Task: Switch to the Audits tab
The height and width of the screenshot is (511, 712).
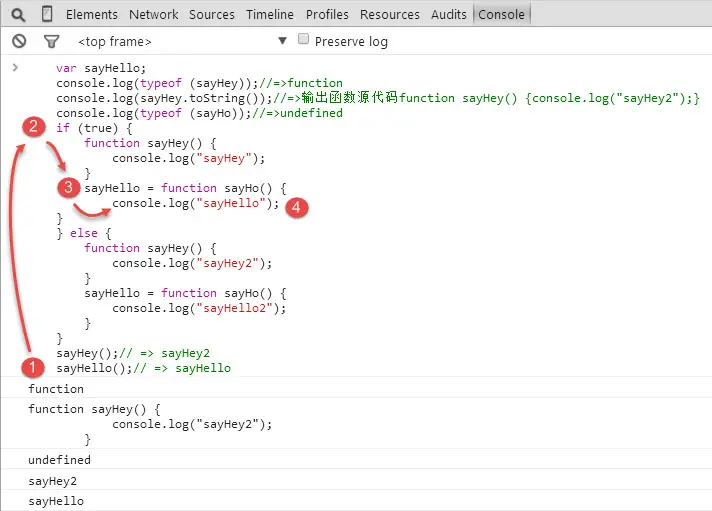Action: 449,15
